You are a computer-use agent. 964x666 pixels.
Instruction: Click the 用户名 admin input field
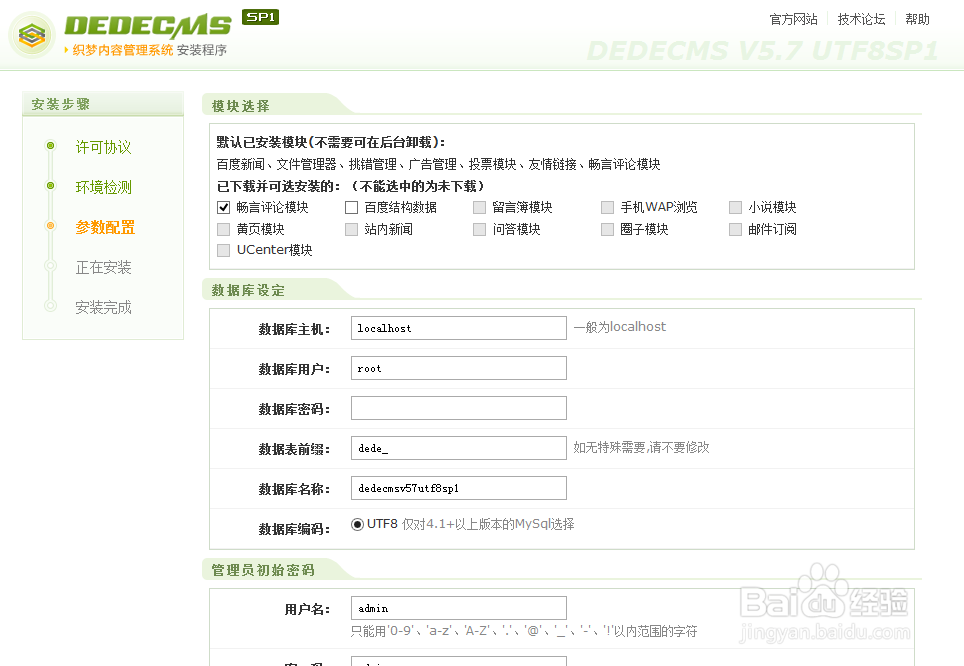click(x=459, y=608)
